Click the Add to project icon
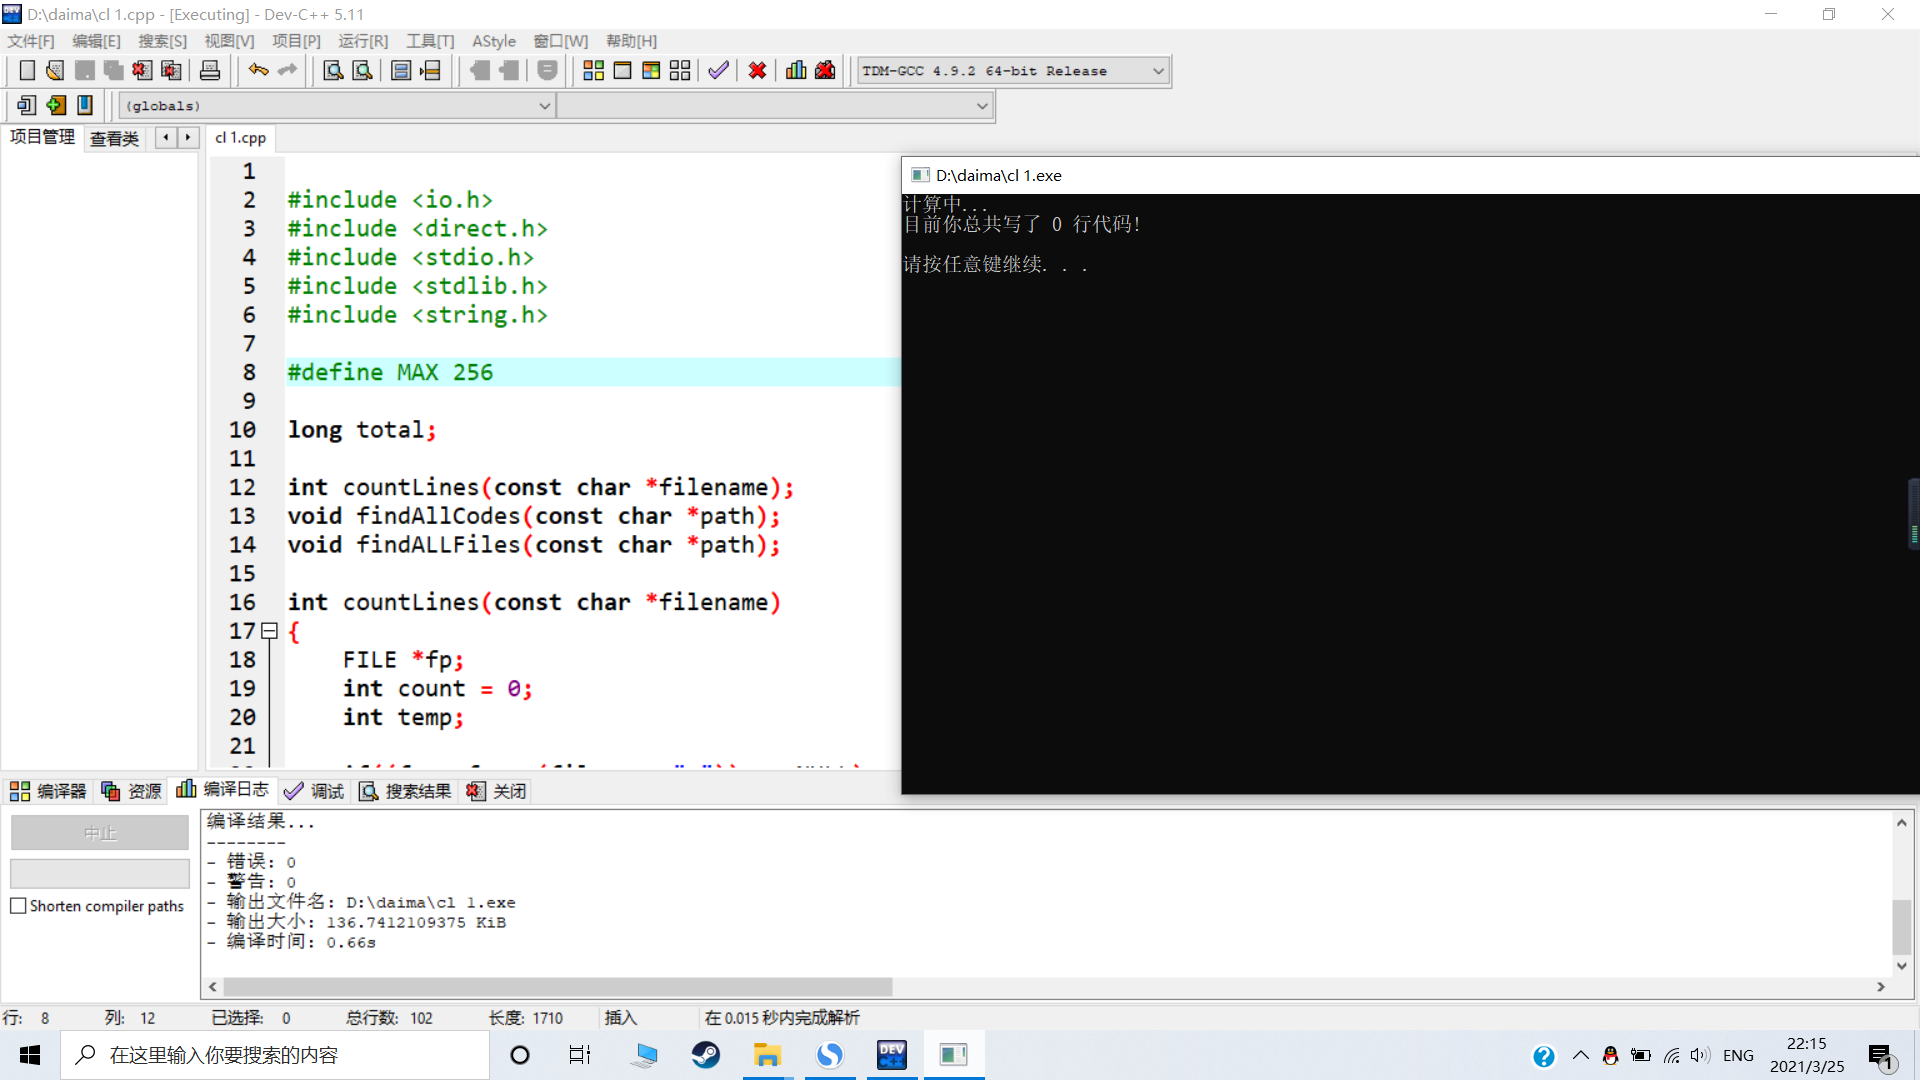This screenshot has height=1080, width=1920. pyautogui.click(x=56, y=105)
